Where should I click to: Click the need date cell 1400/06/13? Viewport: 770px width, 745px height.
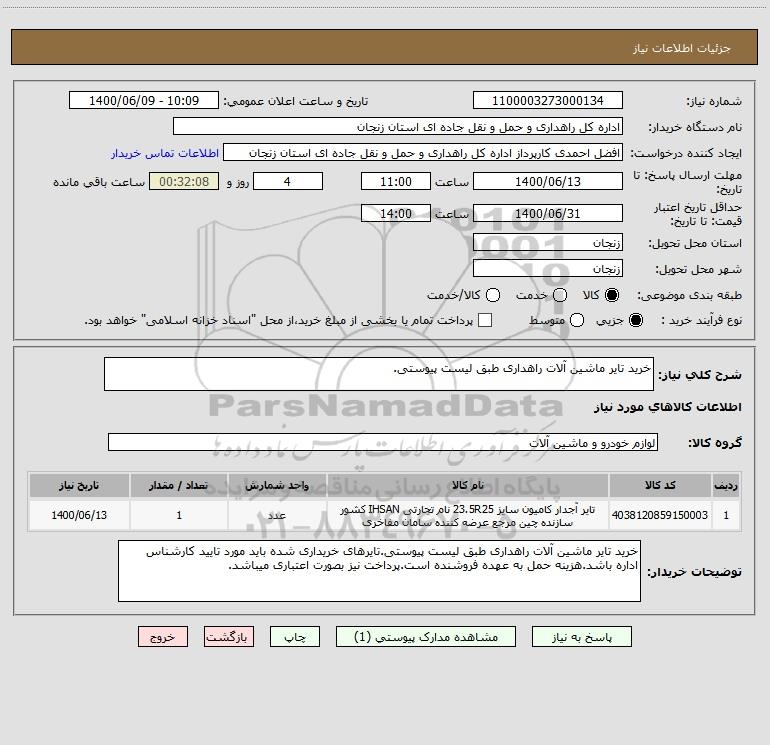coord(79,515)
